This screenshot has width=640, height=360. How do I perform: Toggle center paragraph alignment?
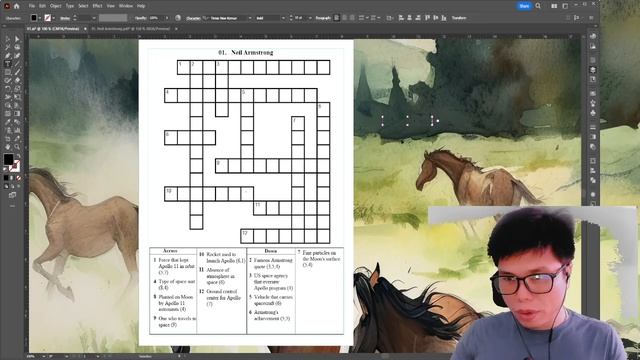coord(344,18)
